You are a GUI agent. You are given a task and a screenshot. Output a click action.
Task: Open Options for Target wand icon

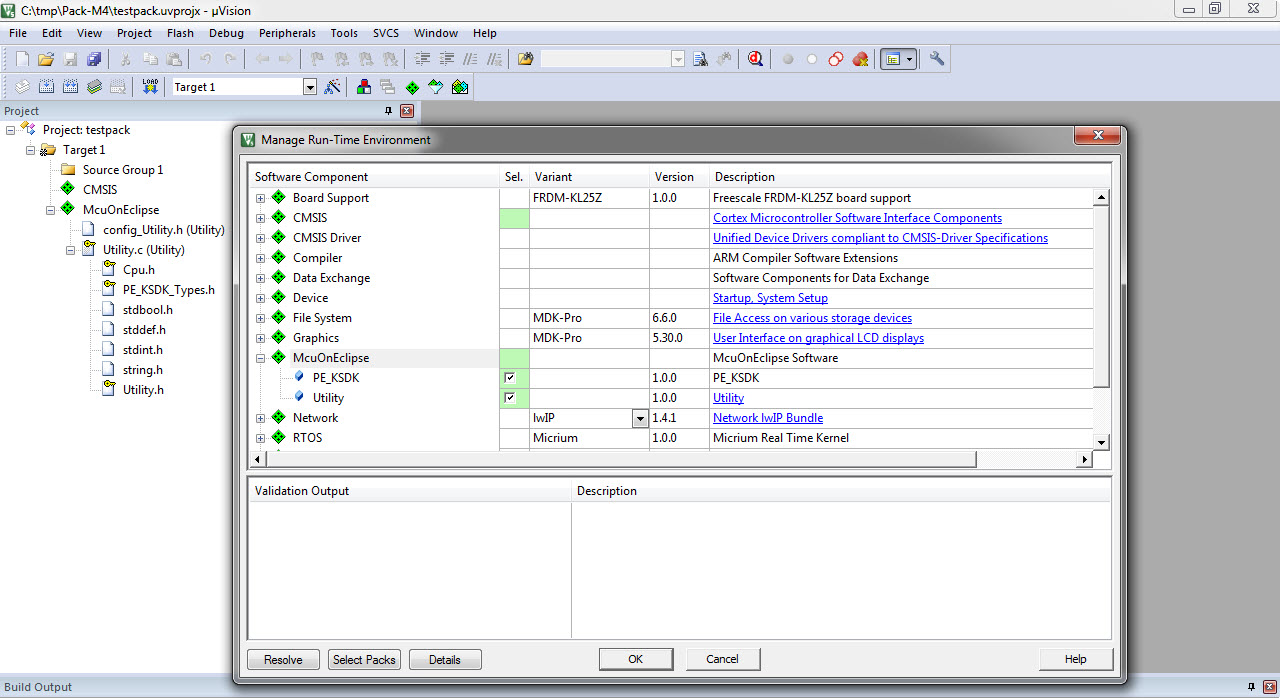click(333, 87)
